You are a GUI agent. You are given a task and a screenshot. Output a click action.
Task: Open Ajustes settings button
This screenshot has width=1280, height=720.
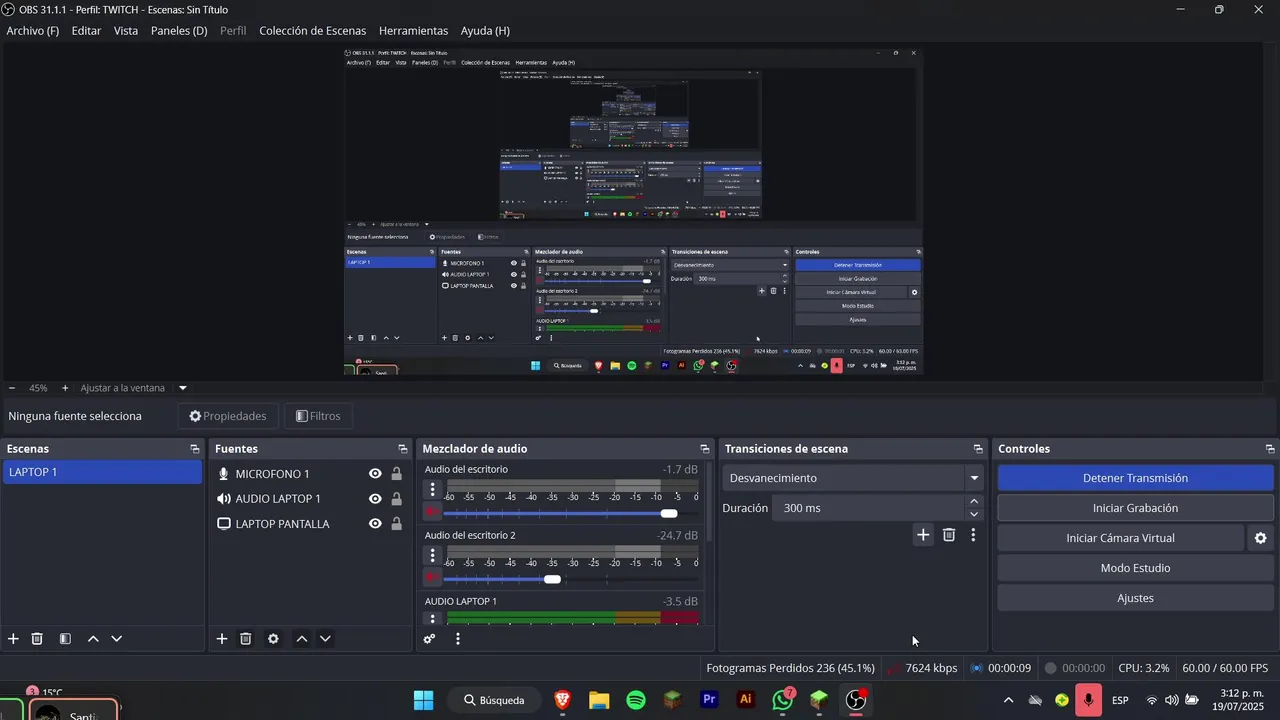[1135, 598]
